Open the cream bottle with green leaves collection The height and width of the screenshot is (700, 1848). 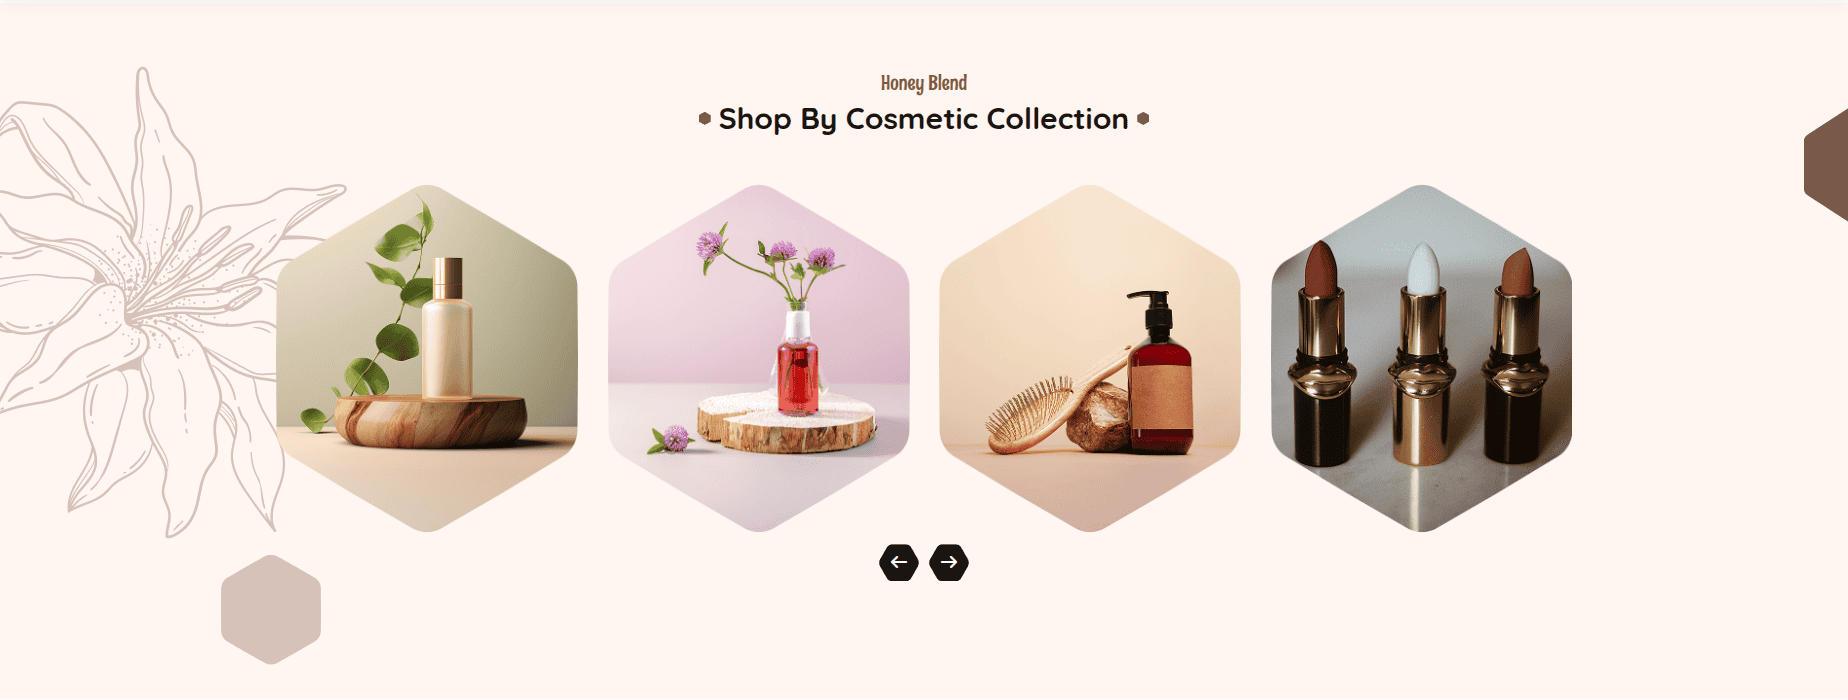click(427, 358)
